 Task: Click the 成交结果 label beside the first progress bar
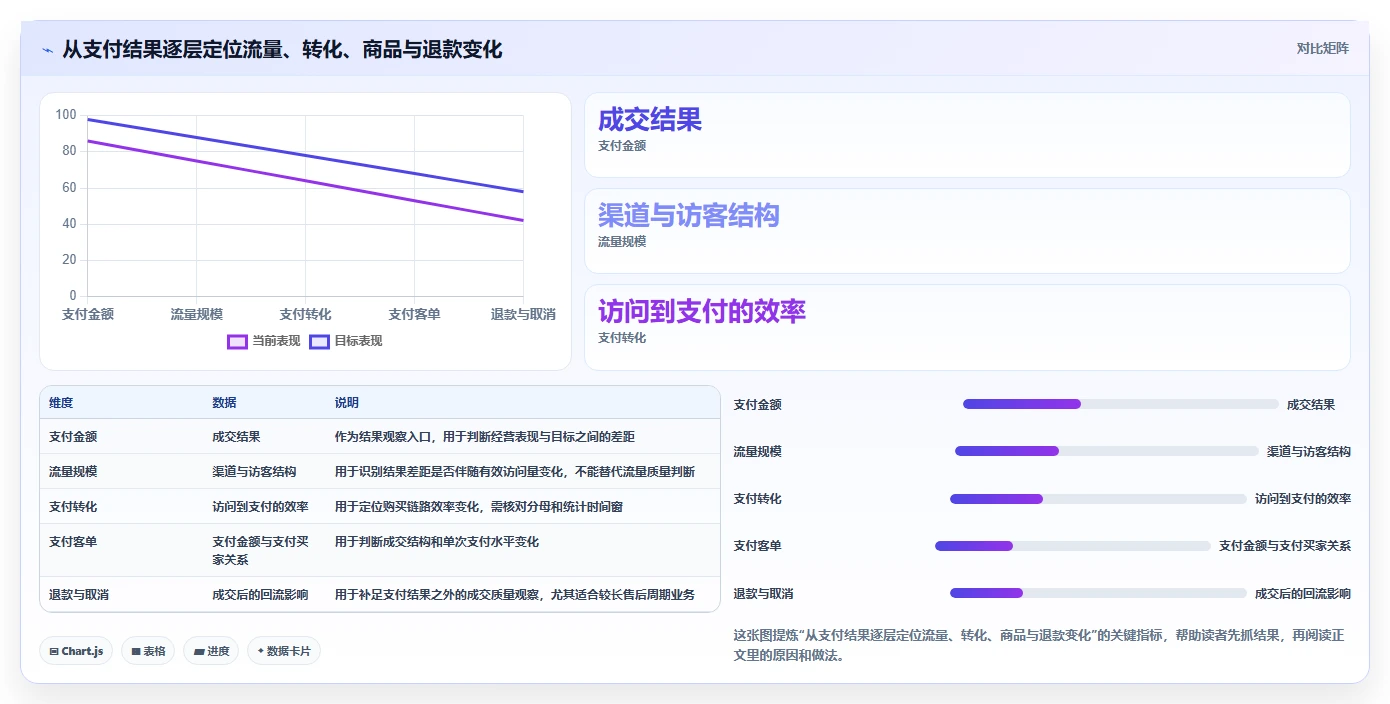1311,404
